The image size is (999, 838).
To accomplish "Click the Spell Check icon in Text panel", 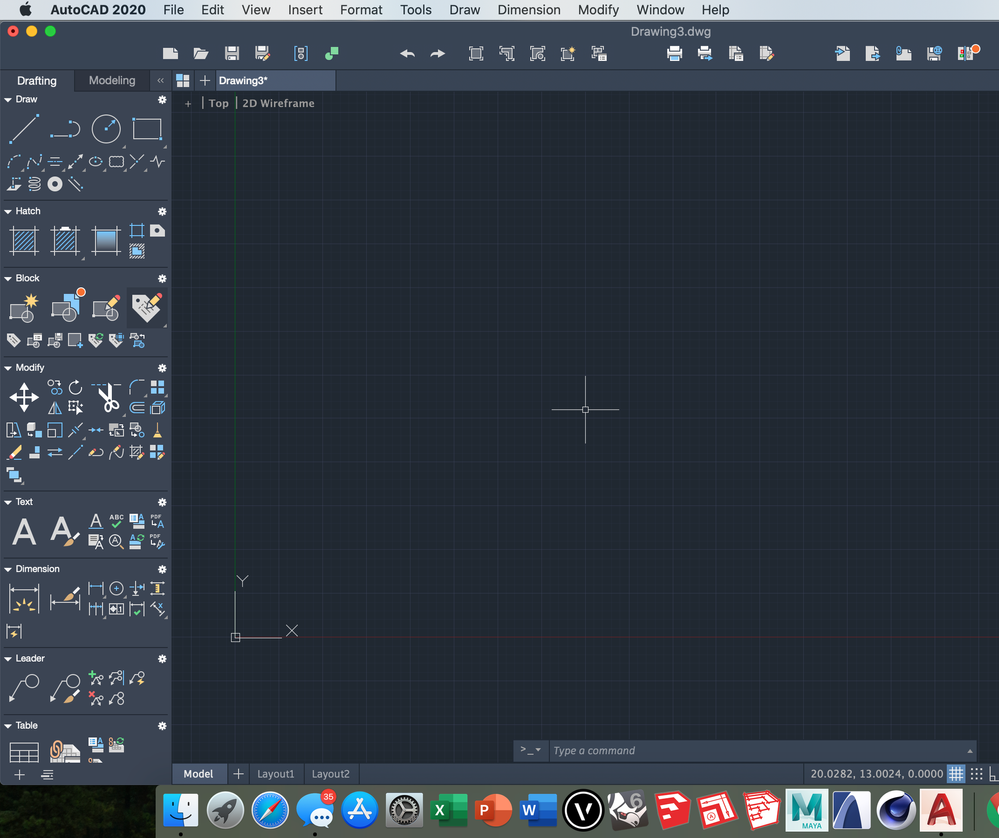I will (x=116, y=521).
